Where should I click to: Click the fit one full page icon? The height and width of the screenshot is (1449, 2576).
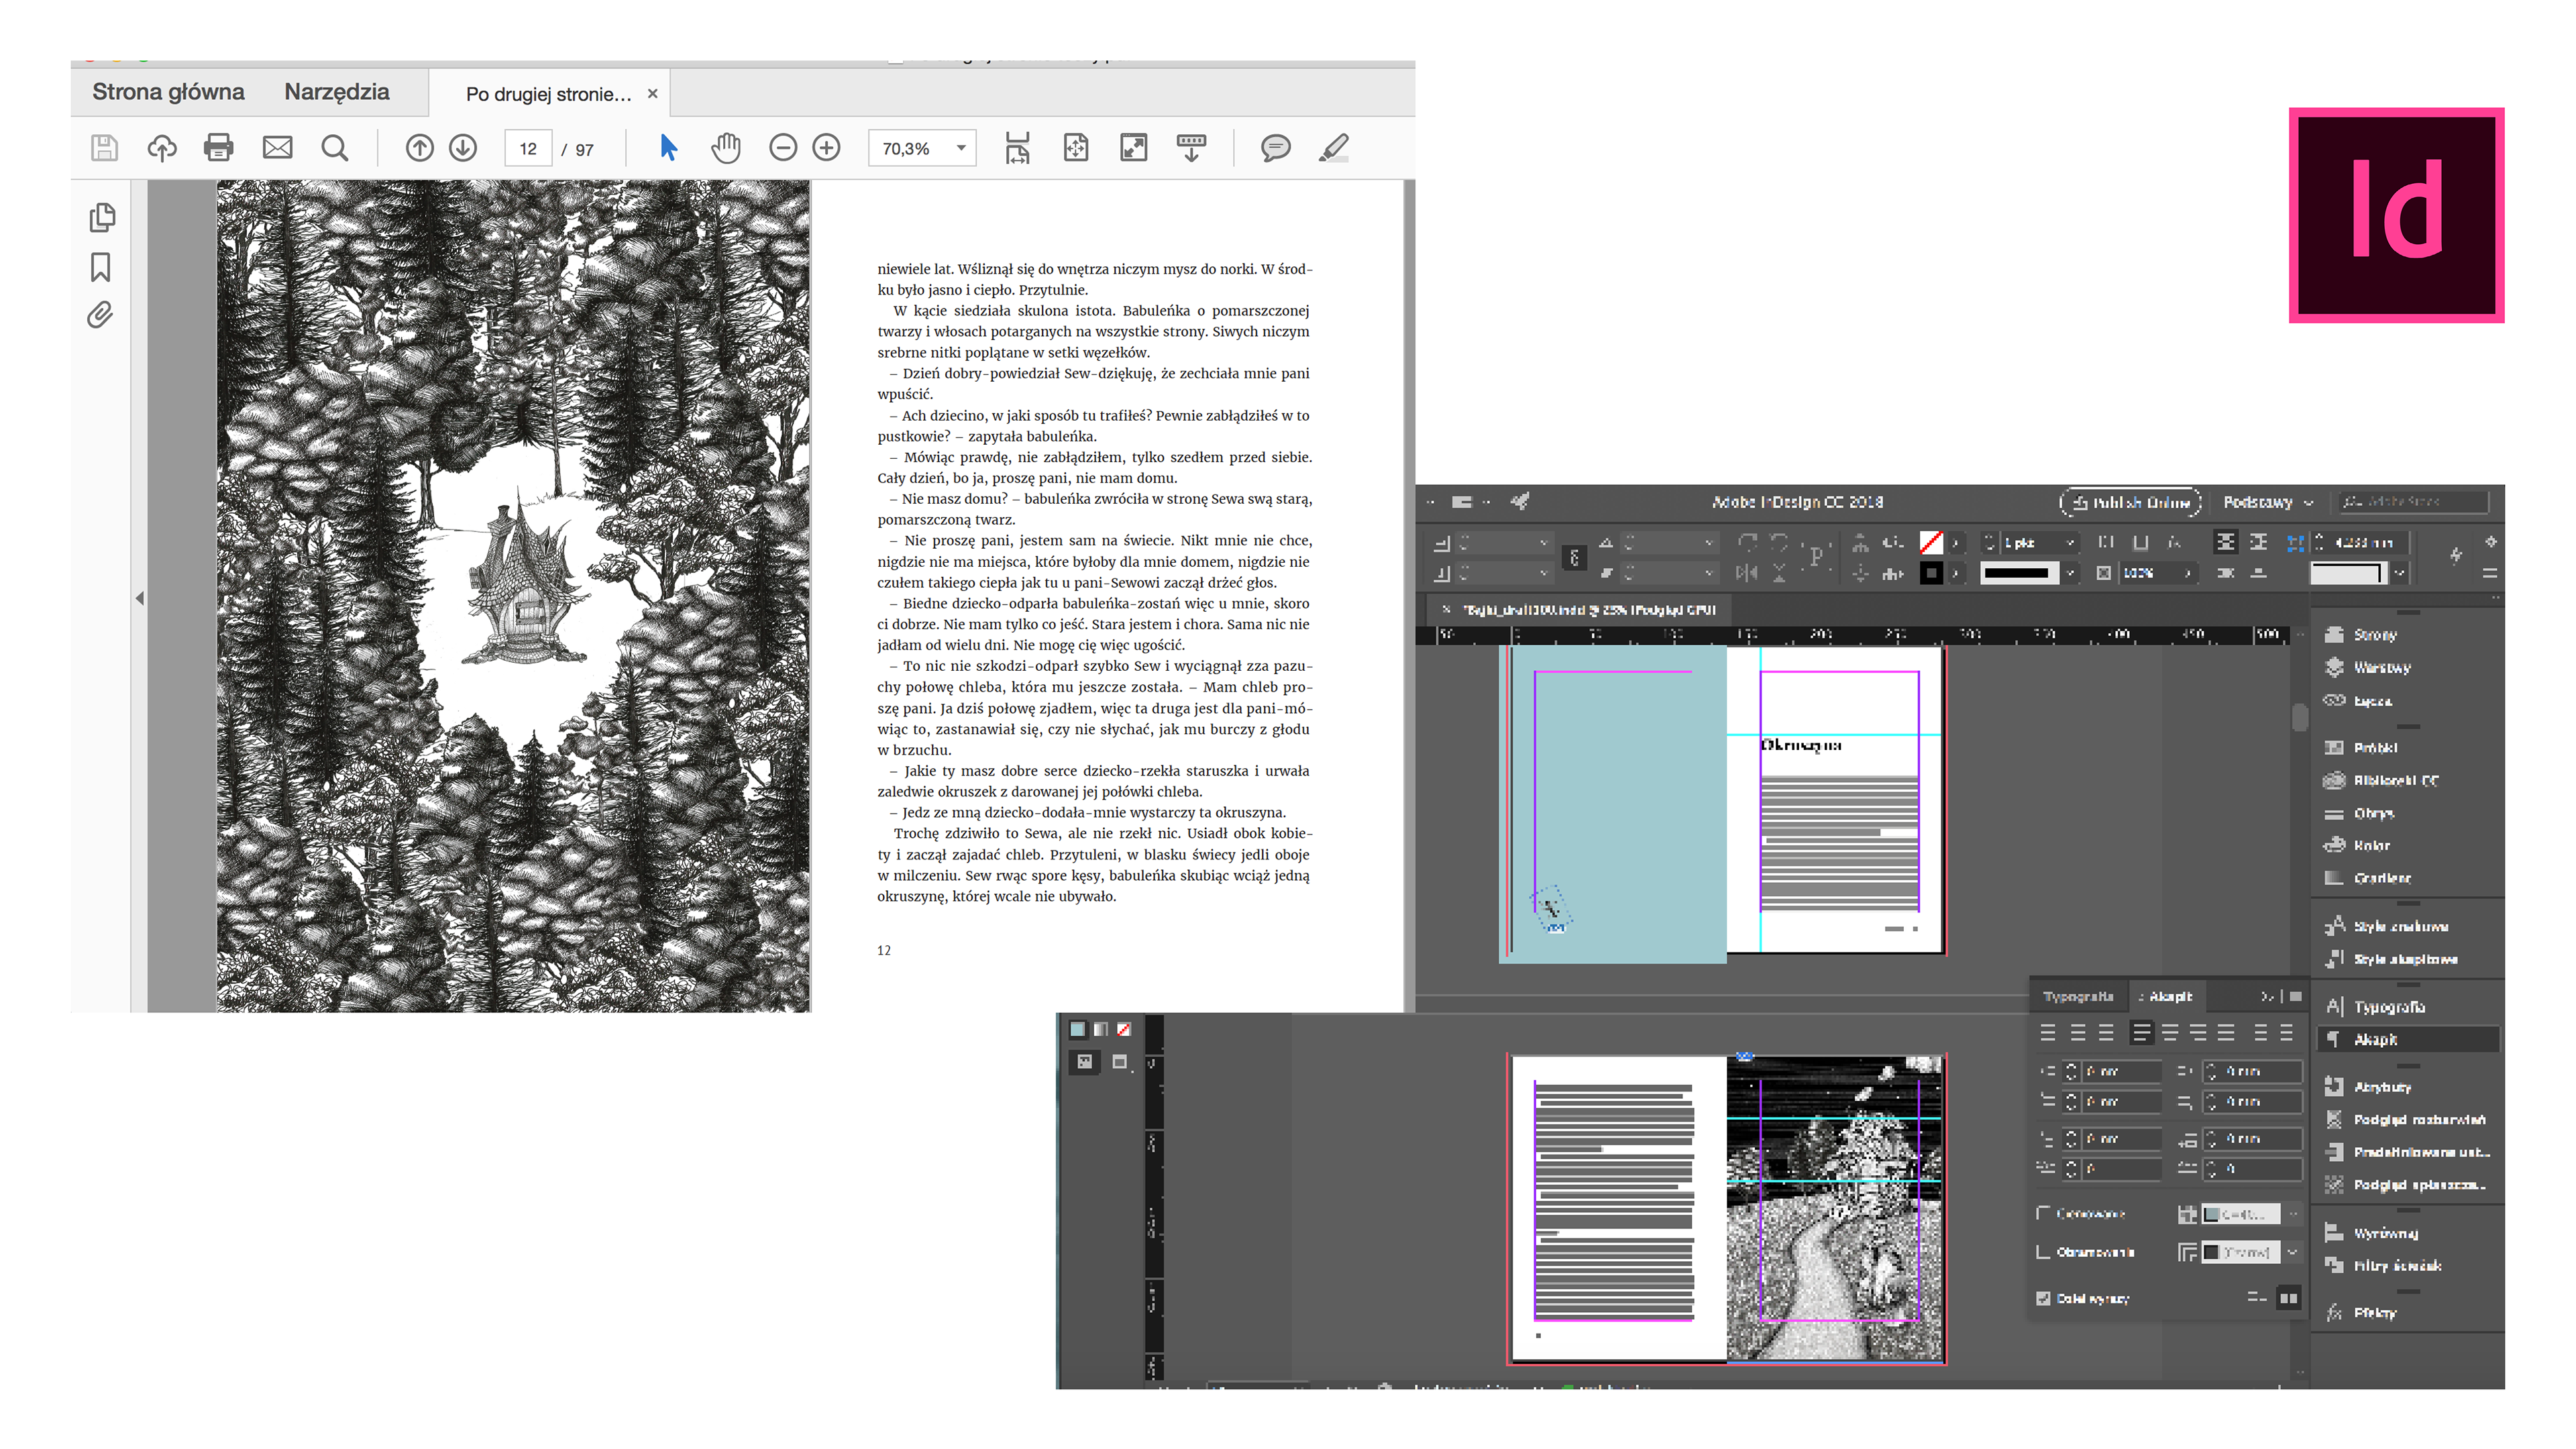1076,148
